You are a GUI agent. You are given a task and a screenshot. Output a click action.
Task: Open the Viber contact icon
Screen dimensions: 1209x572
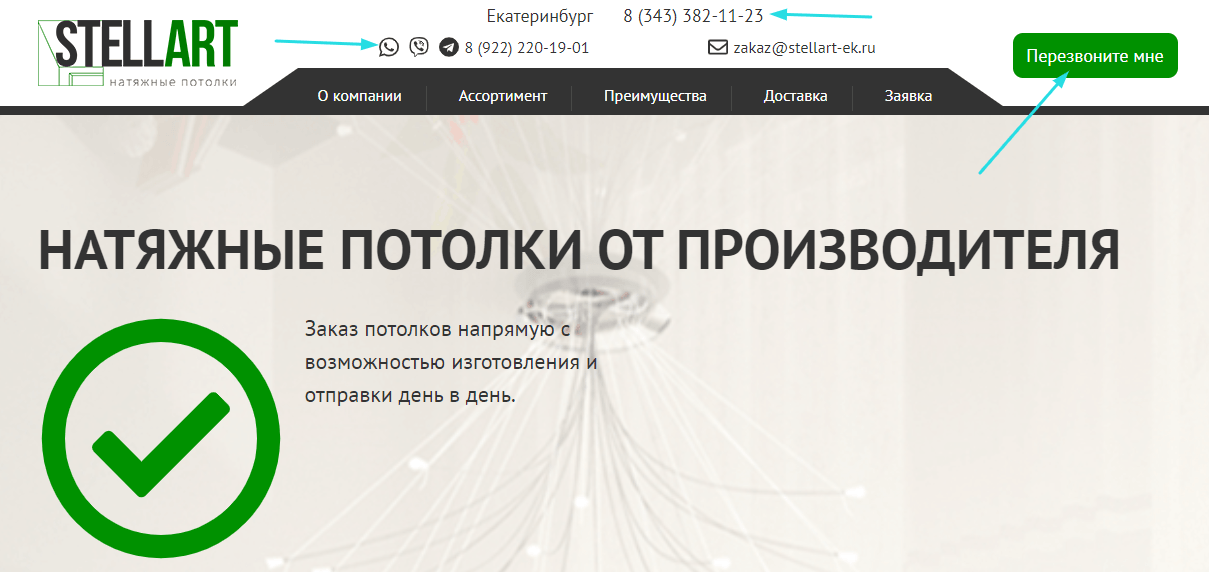pos(419,47)
